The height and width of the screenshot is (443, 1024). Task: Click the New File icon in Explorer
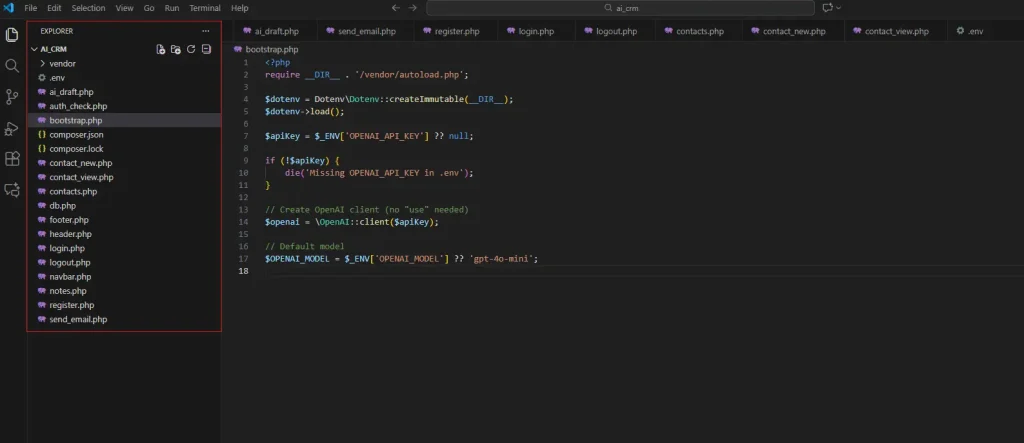161,49
